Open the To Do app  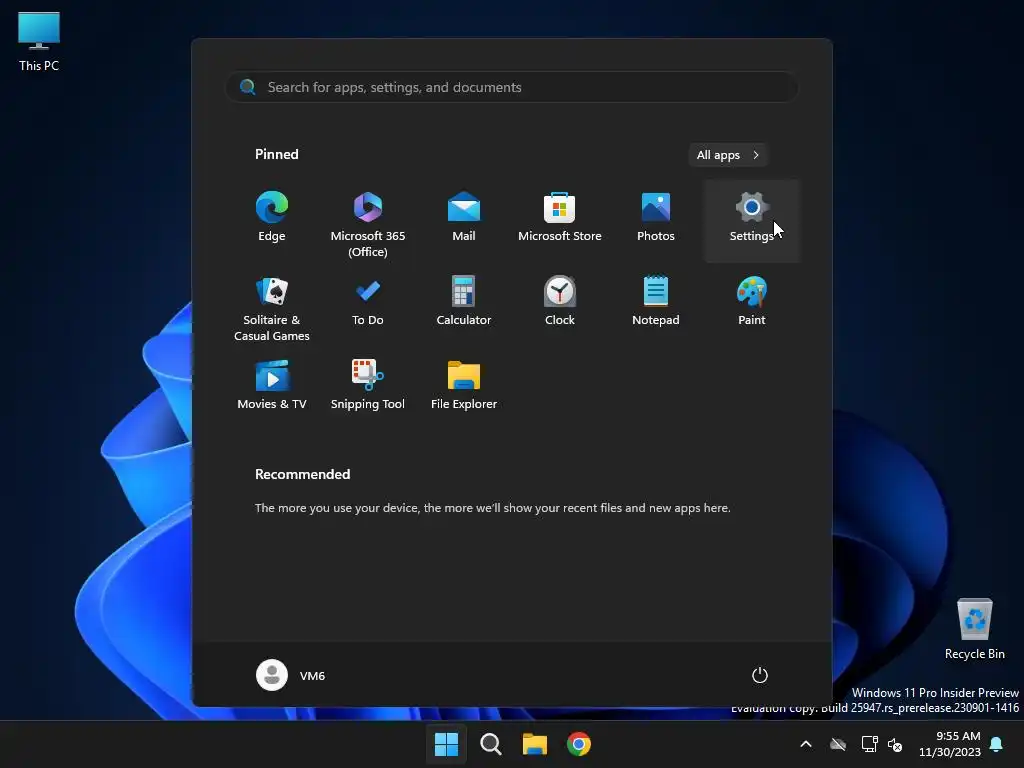(368, 302)
